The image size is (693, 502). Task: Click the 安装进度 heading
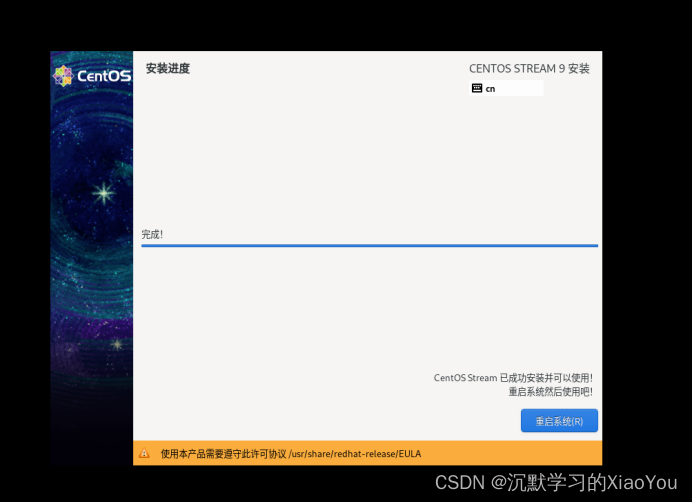pyautogui.click(x=168, y=68)
